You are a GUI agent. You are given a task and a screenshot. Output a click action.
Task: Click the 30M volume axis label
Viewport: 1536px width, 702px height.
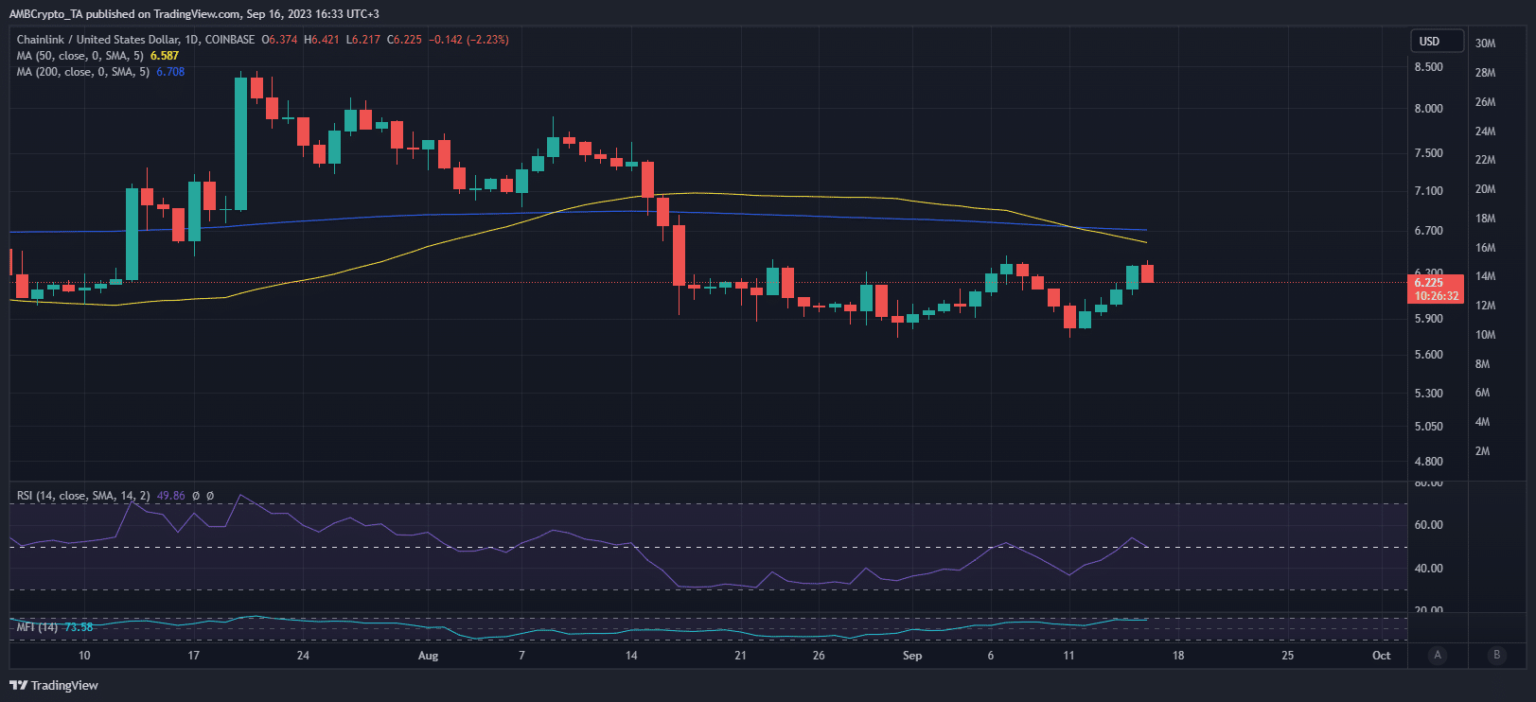(x=1485, y=44)
